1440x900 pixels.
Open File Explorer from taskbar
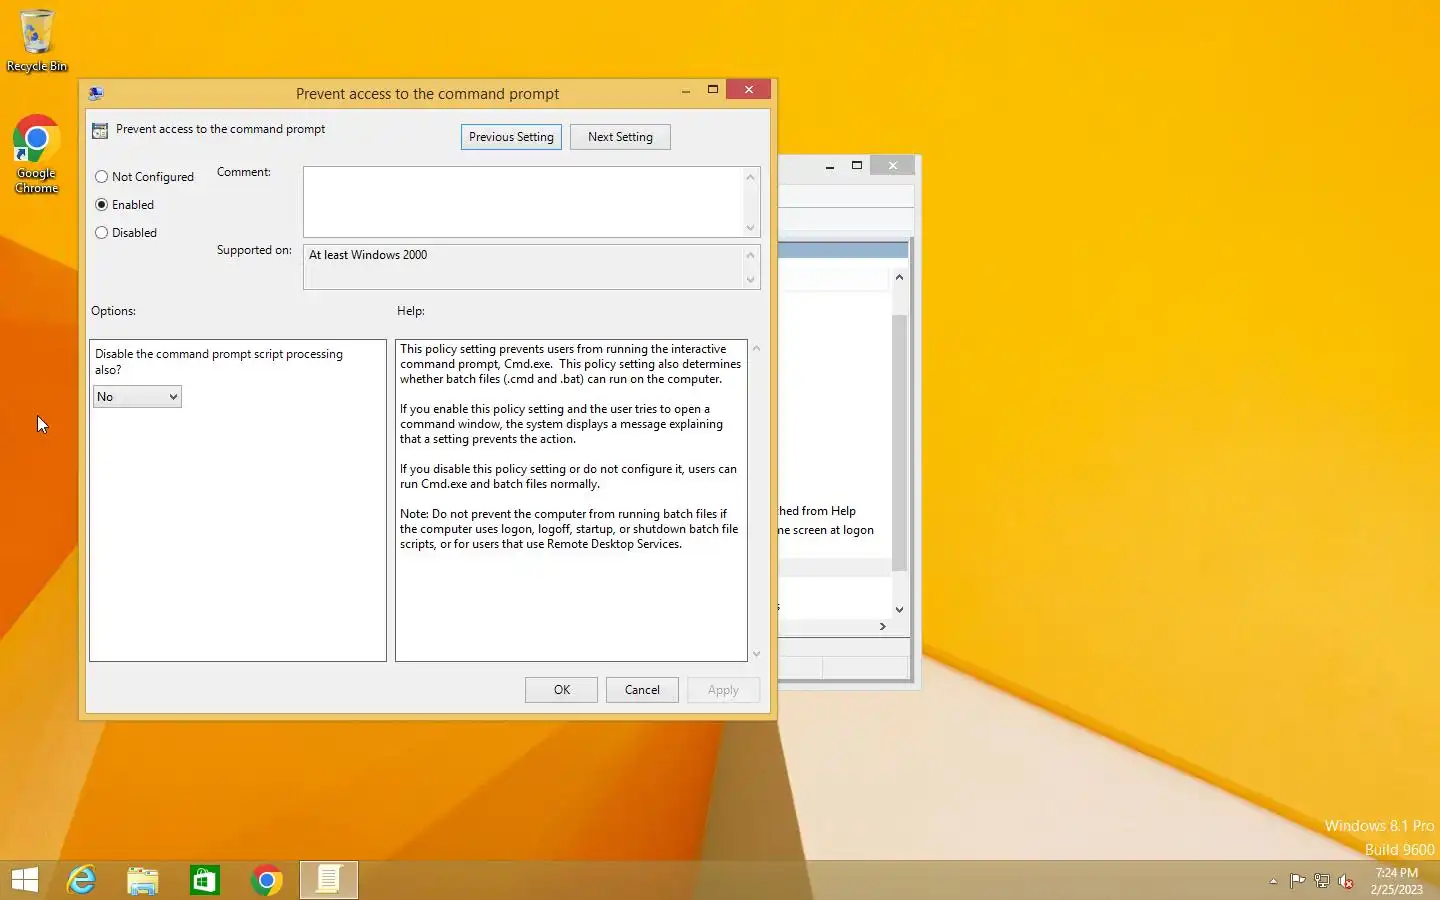click(143, 880)
